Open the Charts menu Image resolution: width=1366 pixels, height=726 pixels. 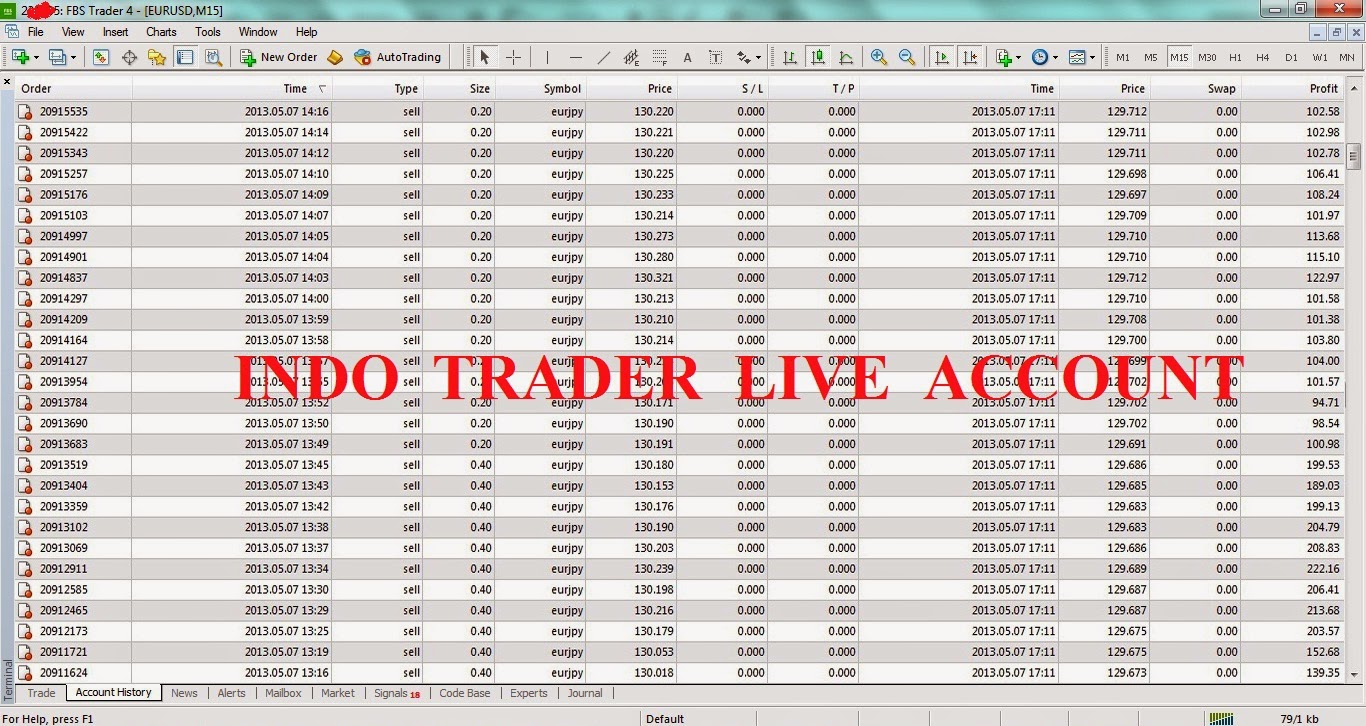[x=161, y=32]
